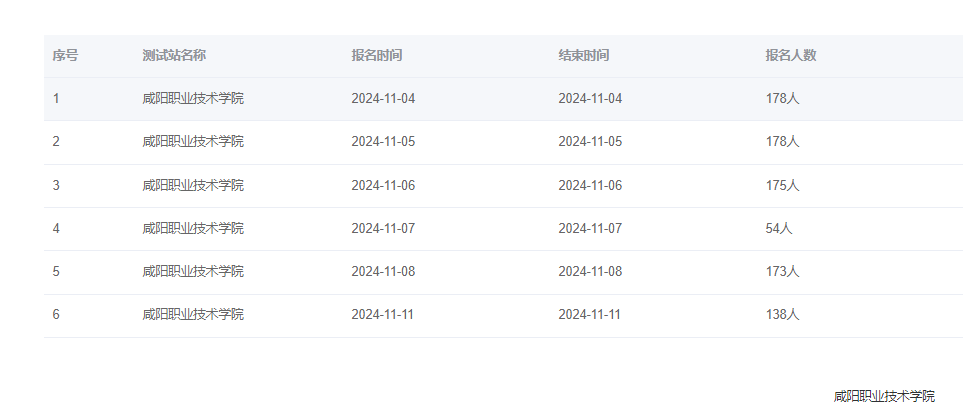Click the 报名人数 column header
The image size is (972, 413).
790,56
